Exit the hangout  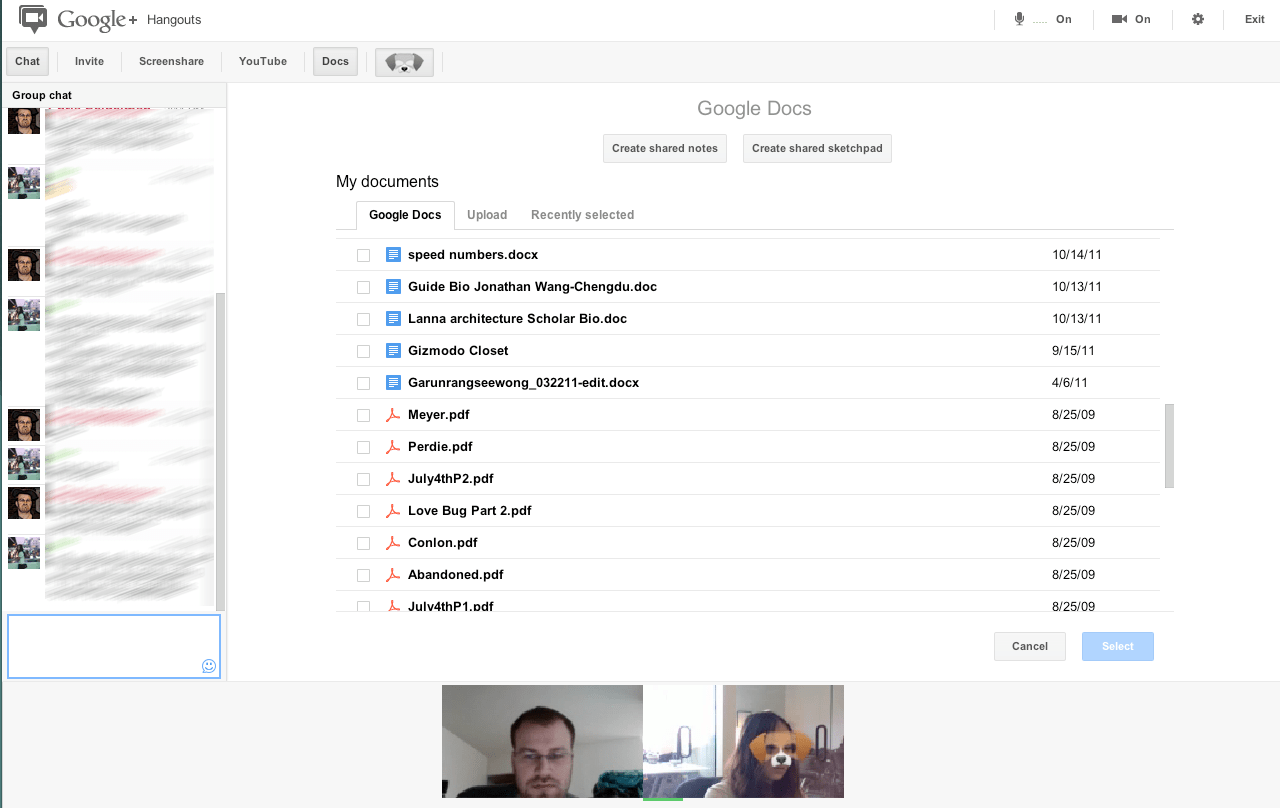[x=1254, y=19]
